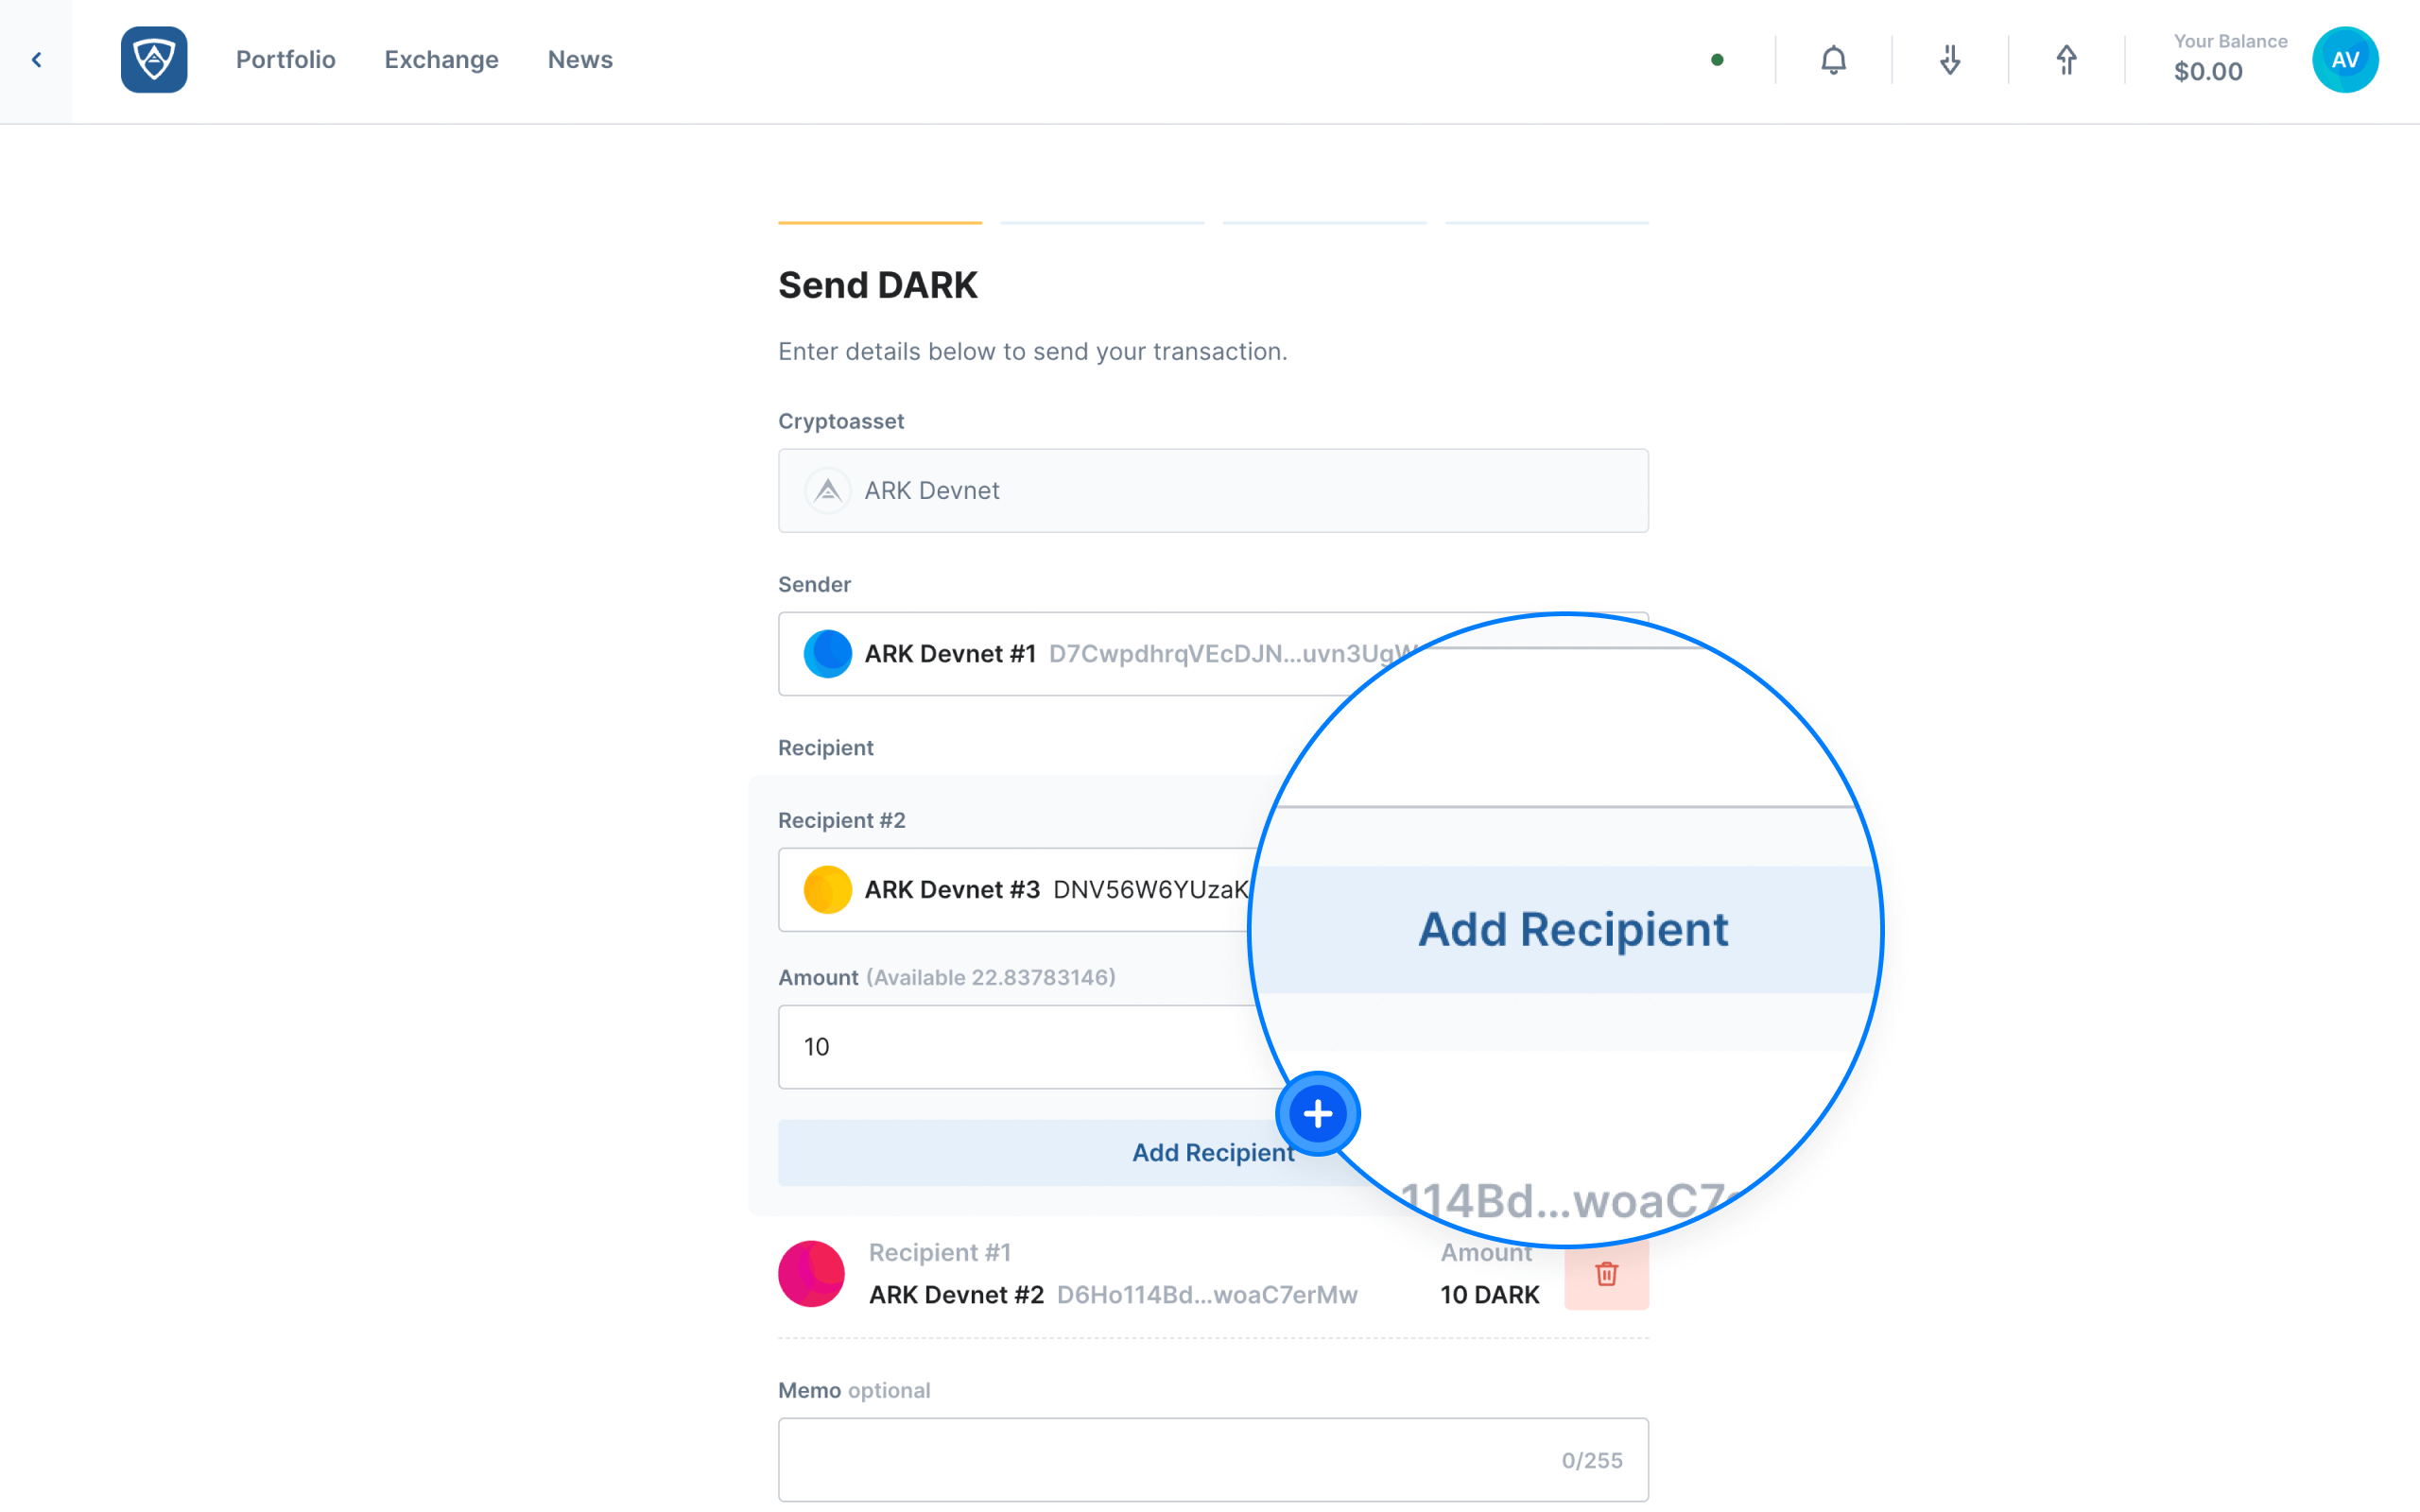Image resolution: width=2420 pixels, height=1512 pixels.
Task: Click the ARK Devnet cryptoasset field
Action: tap(1213, 490)
